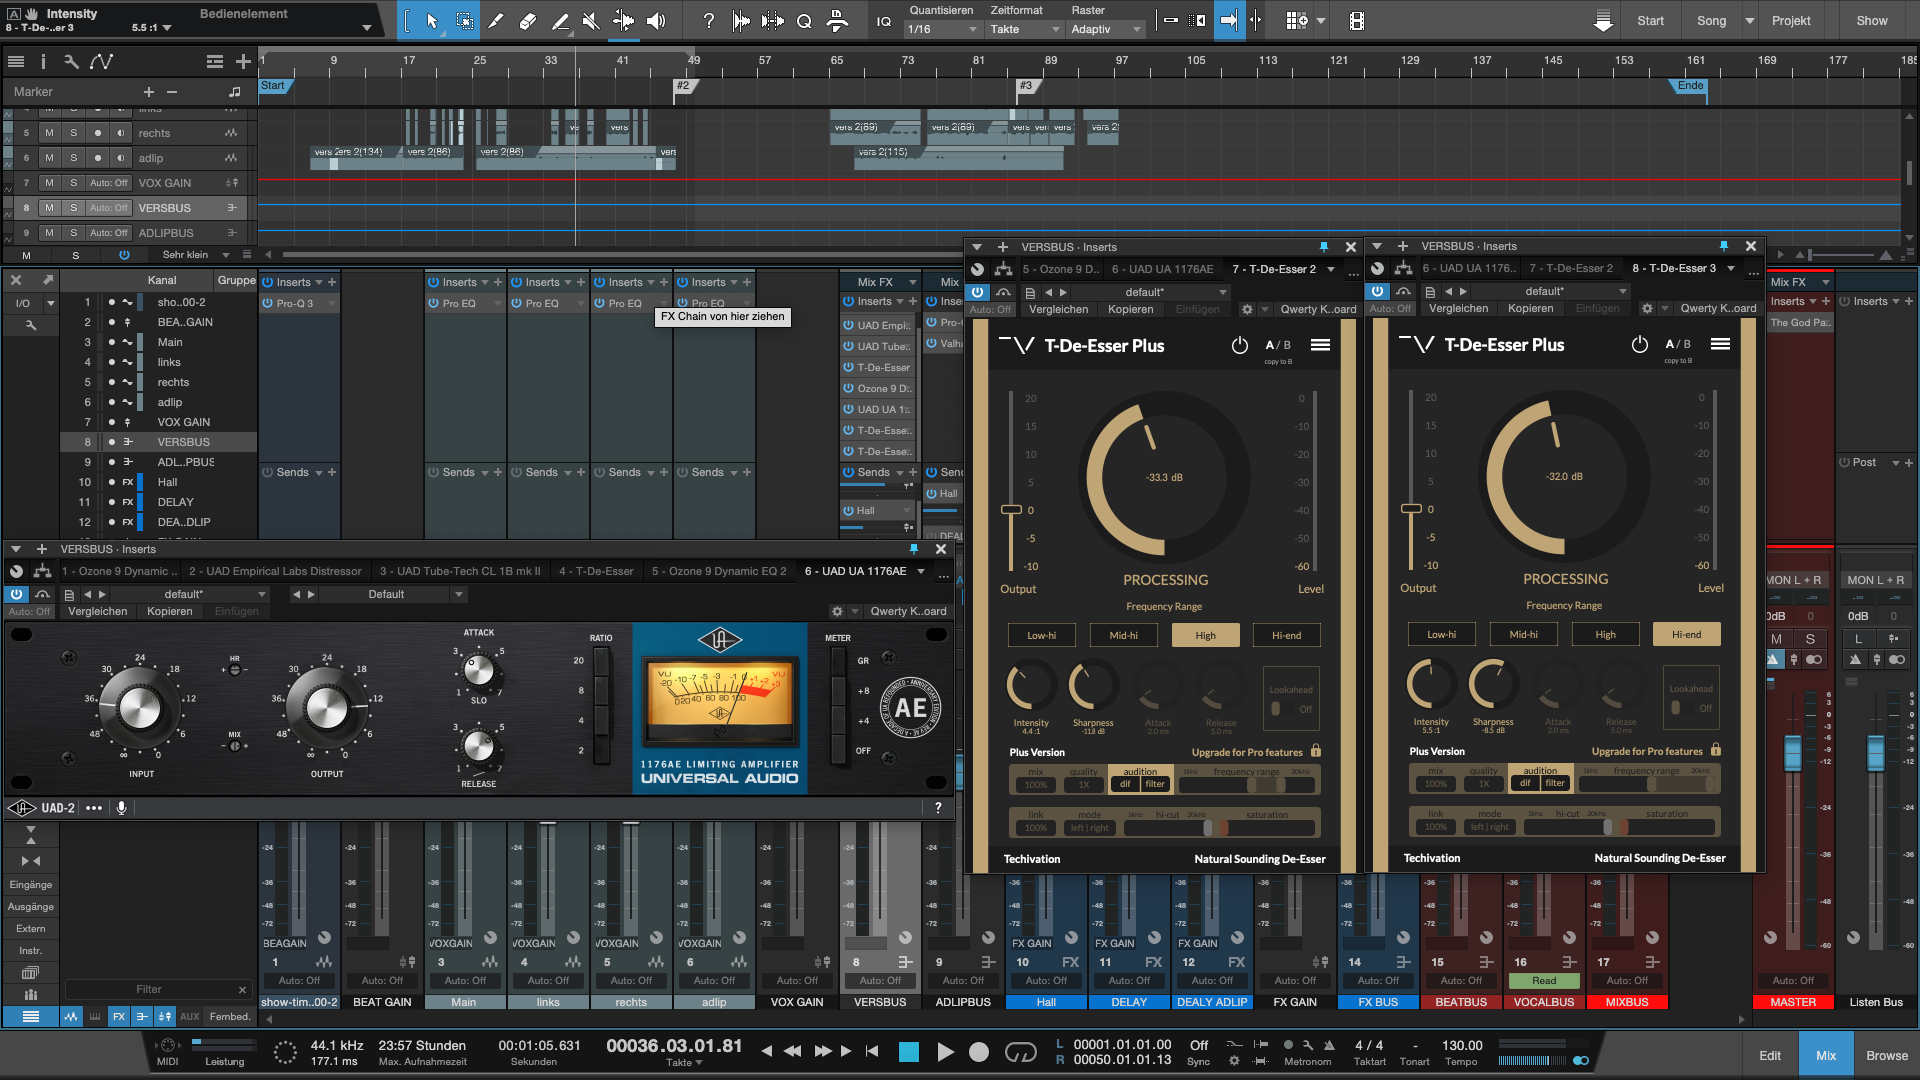Switch to the Projekt page
This screenshot has width=1920, height=1080.
coord(1791,21)
